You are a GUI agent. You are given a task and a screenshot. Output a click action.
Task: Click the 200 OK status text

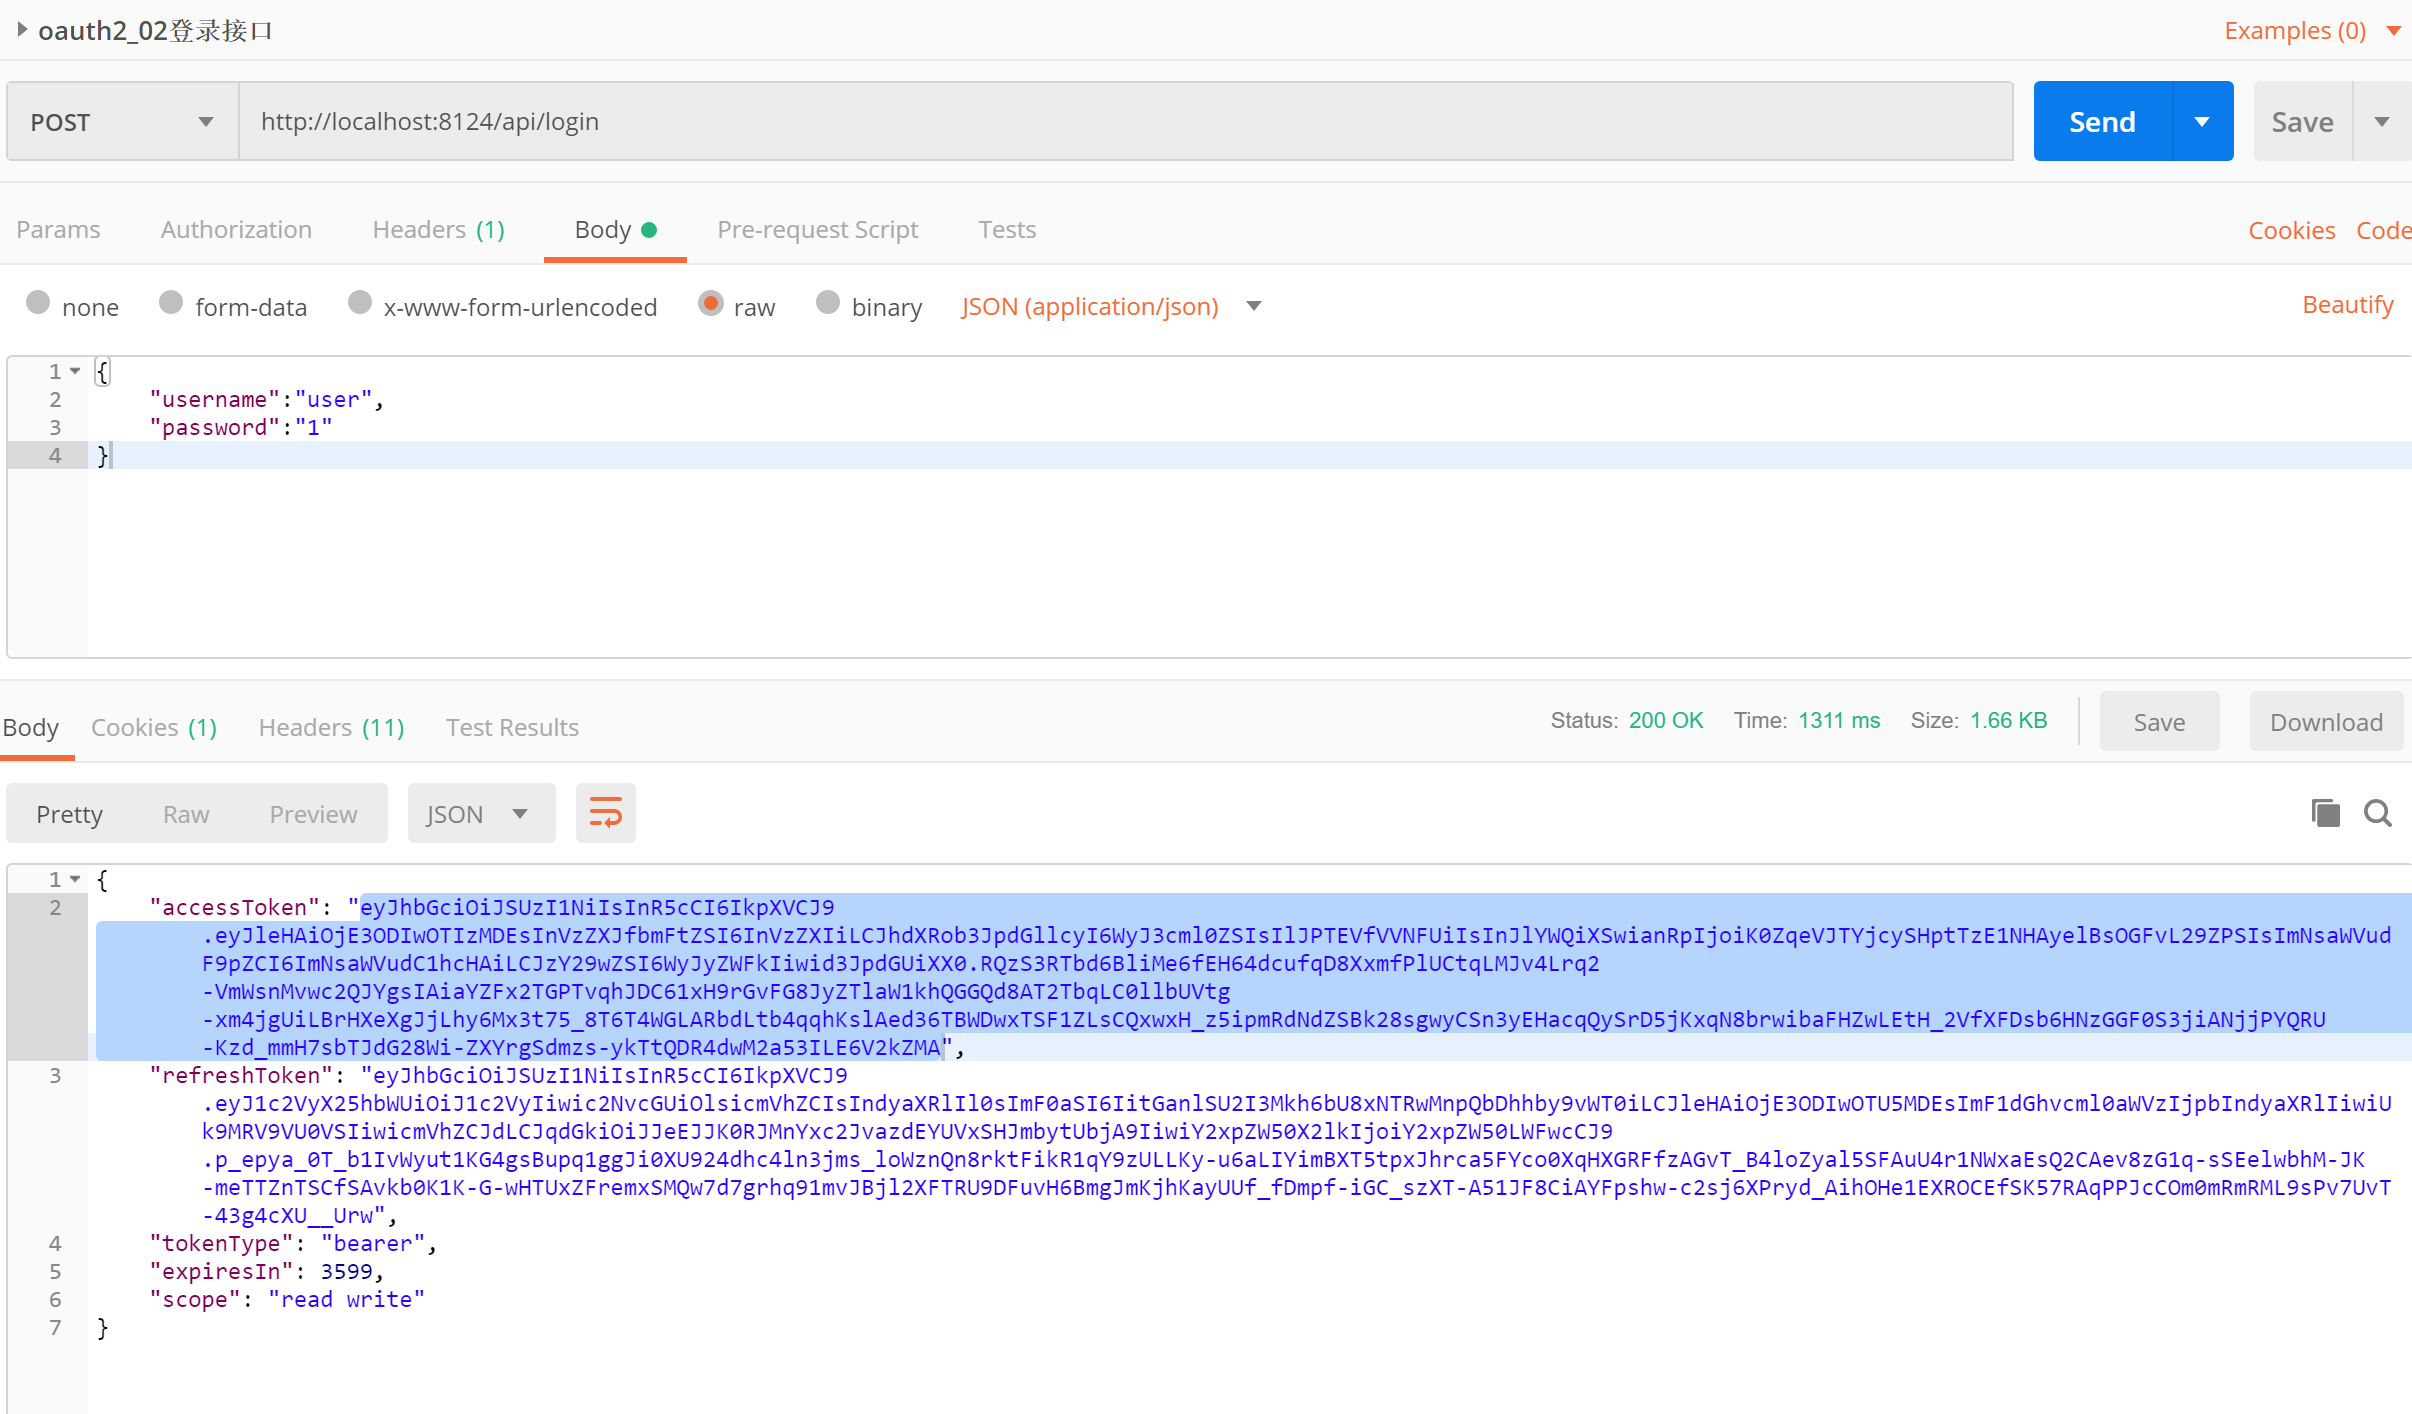[1665, 720]
